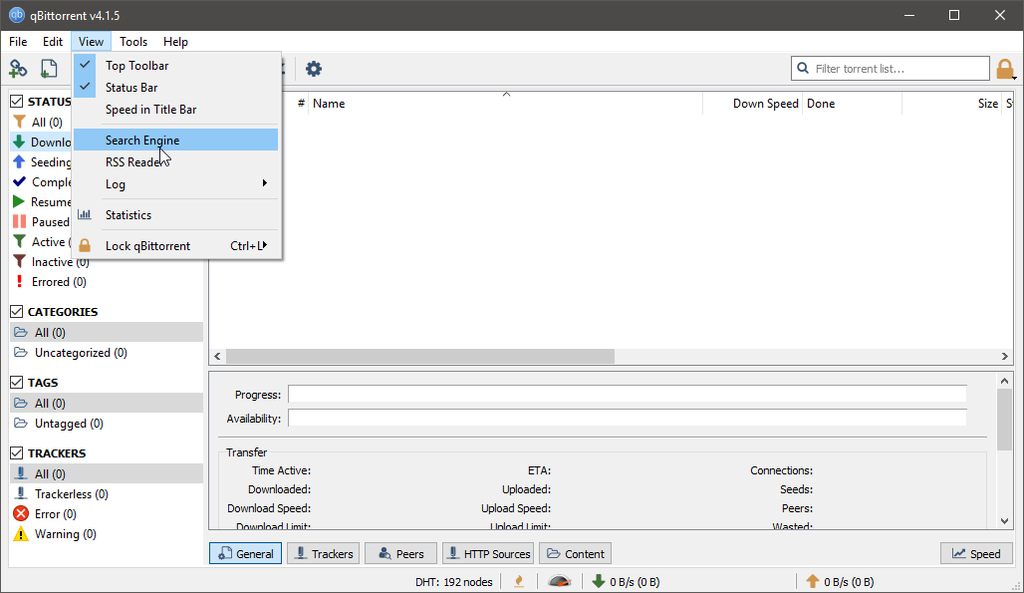Switch to the Peers tab
Image resolution: width=1024 pixels, height=593 pixels.
pos(400,552)
